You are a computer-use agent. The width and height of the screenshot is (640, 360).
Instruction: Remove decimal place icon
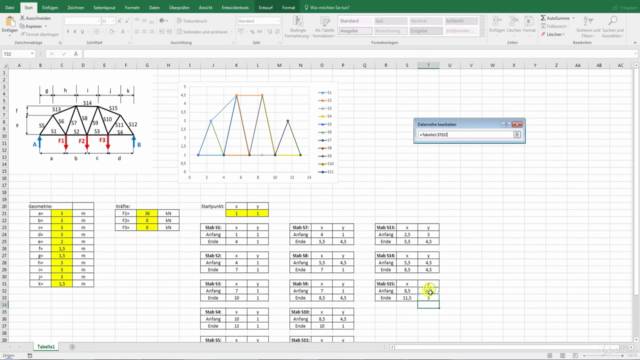277,32
